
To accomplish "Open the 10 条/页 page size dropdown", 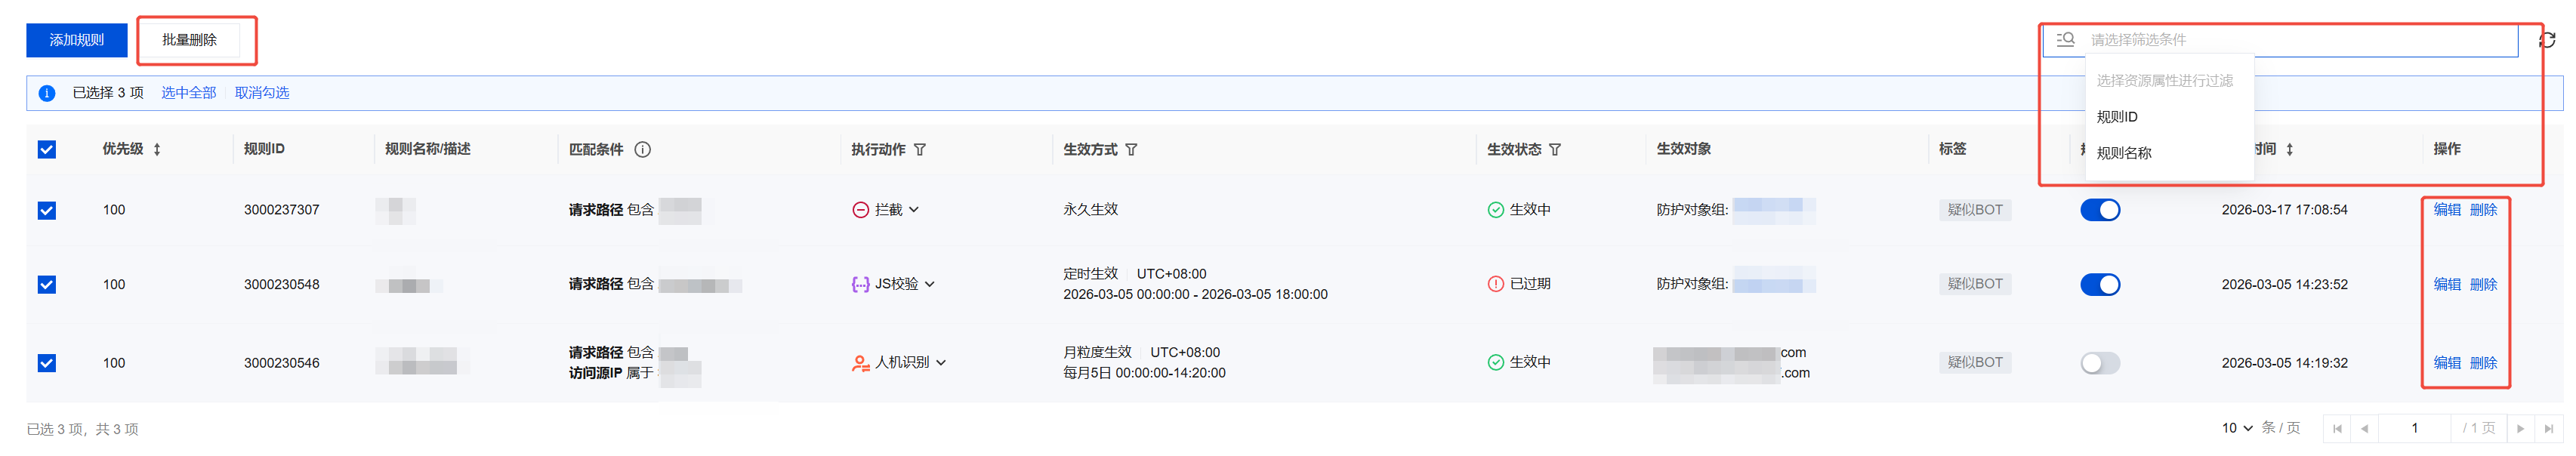I will (x=2236, y=428).
